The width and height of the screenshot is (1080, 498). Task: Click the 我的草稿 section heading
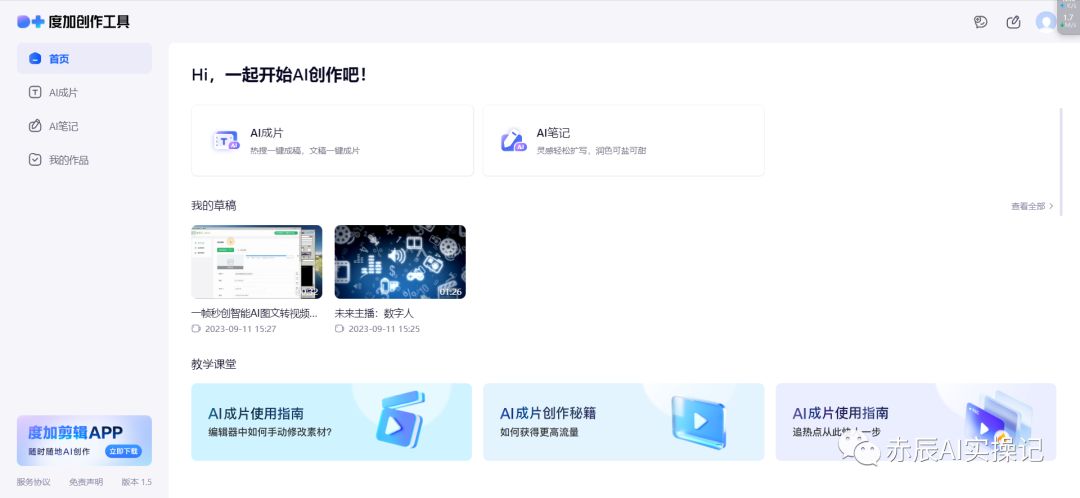pos(214,205)
